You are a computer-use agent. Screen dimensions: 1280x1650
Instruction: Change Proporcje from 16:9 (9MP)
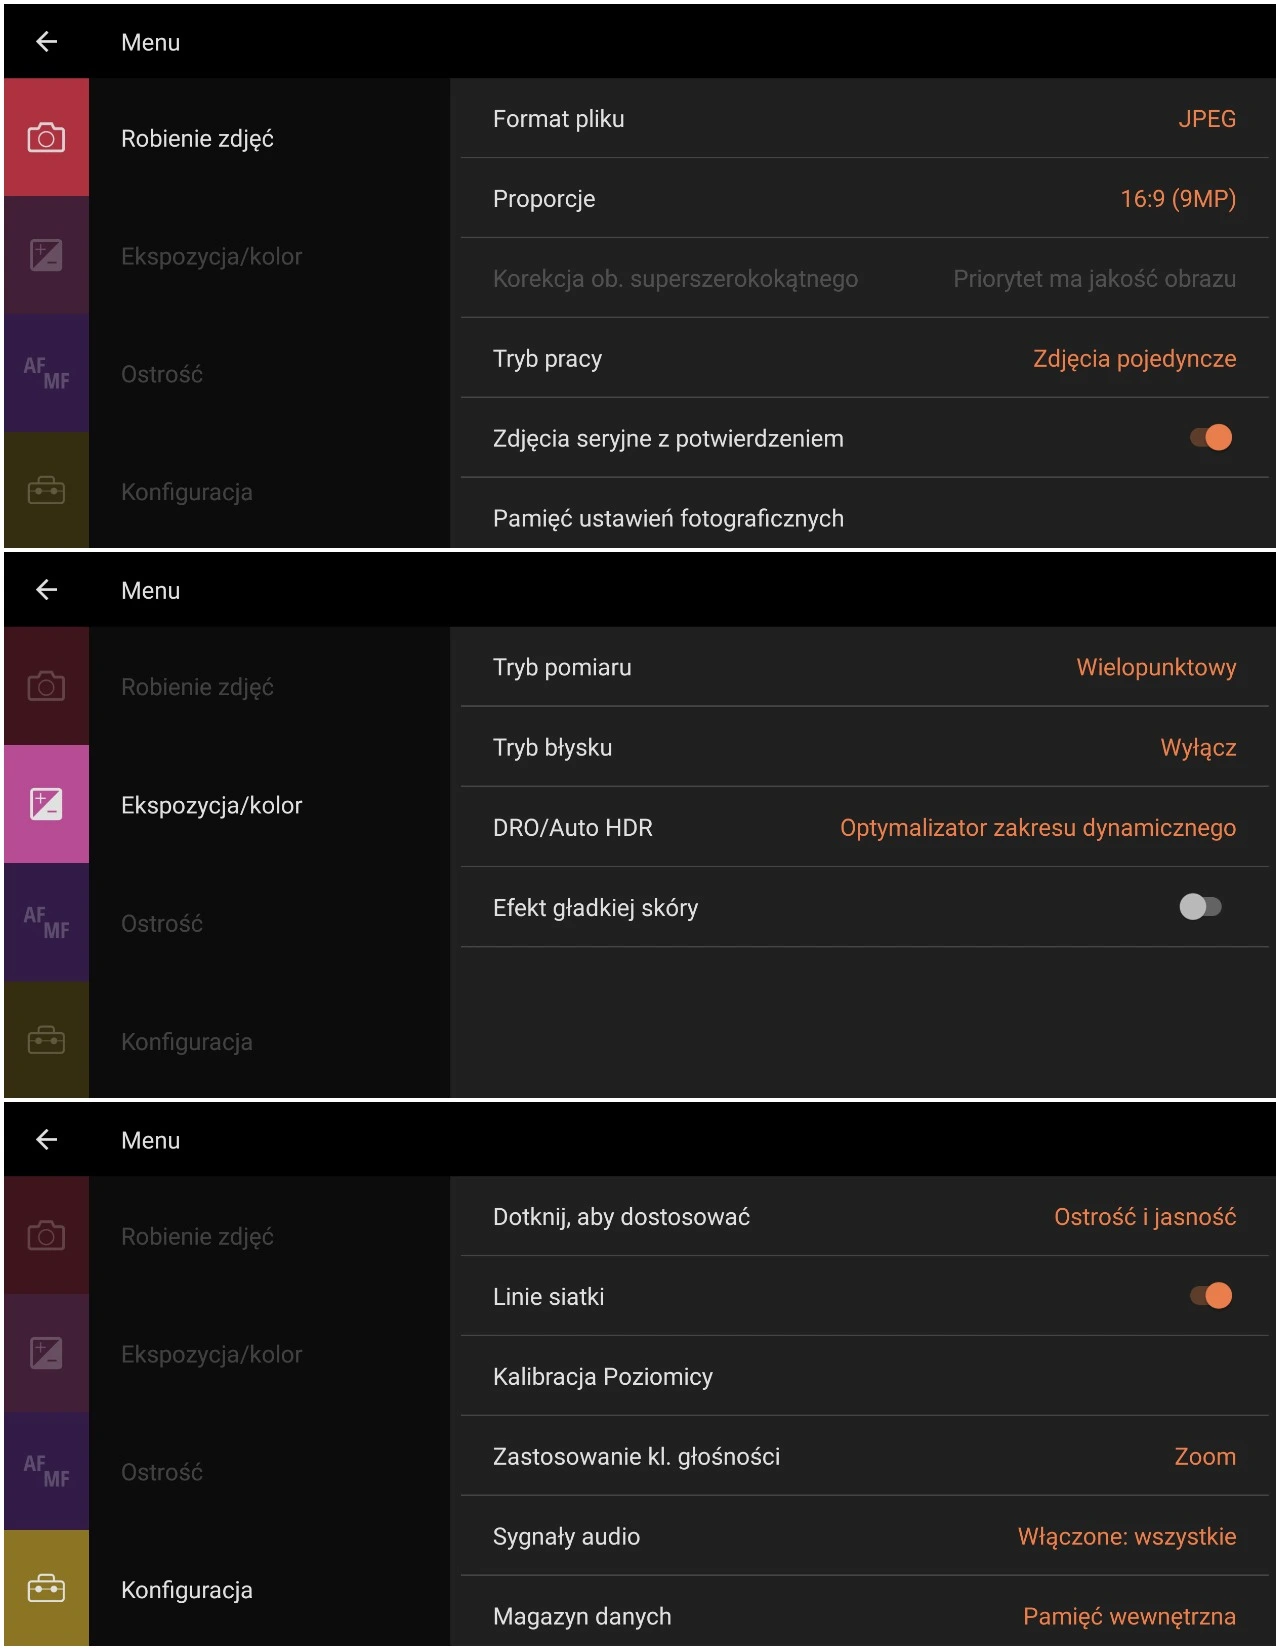(864, 199)
